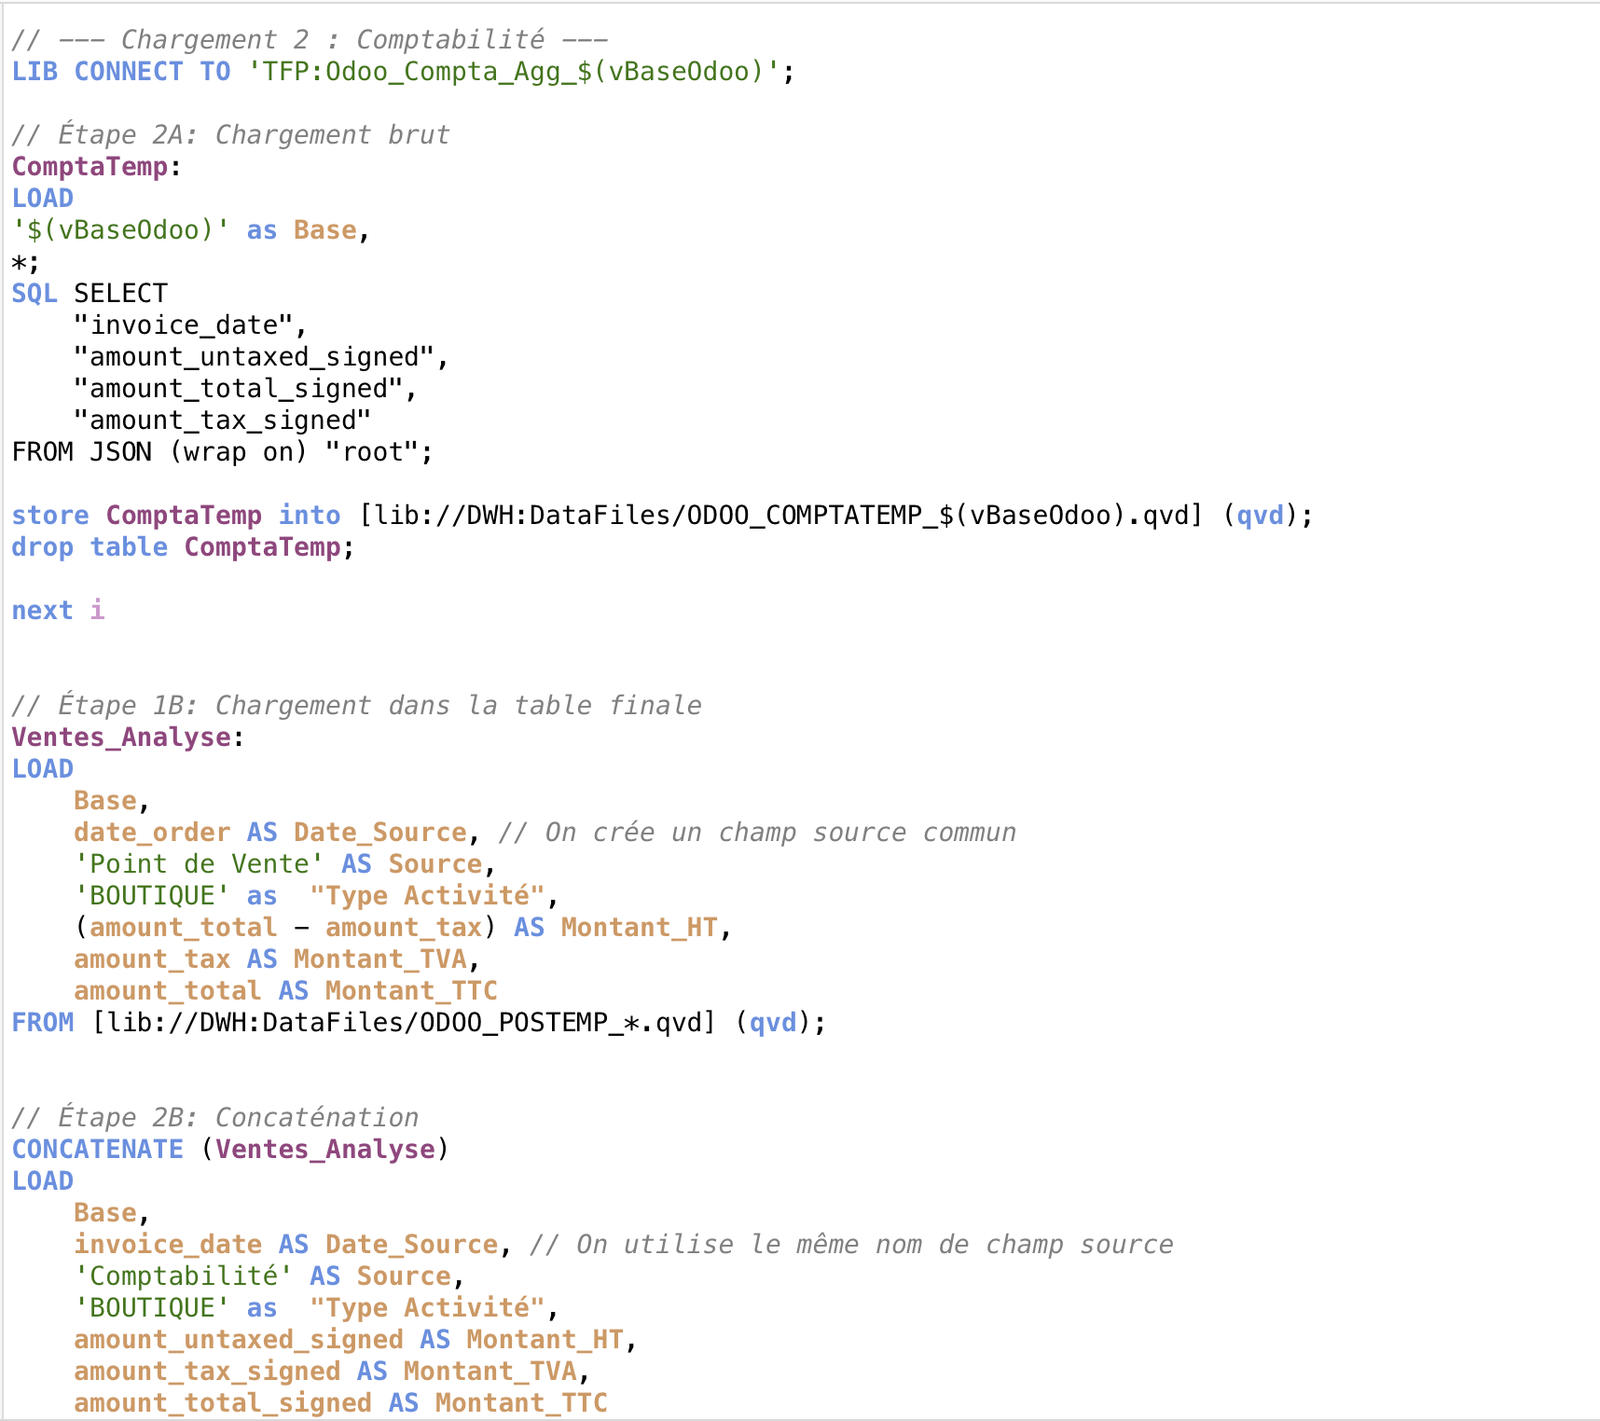Click 'date_order AS Date_Source' field

[x=270, y=832]
